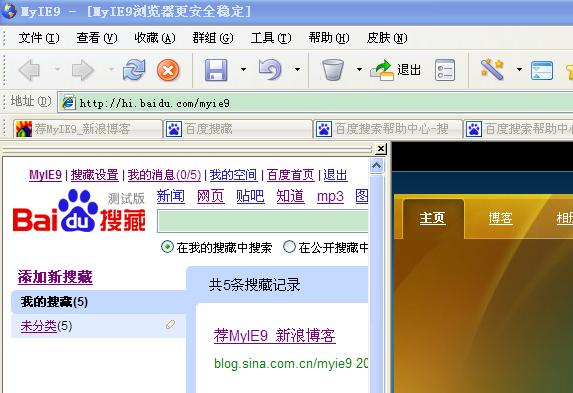
Task: Click the 博客 tab on the blog page
Action: (501, 218)
